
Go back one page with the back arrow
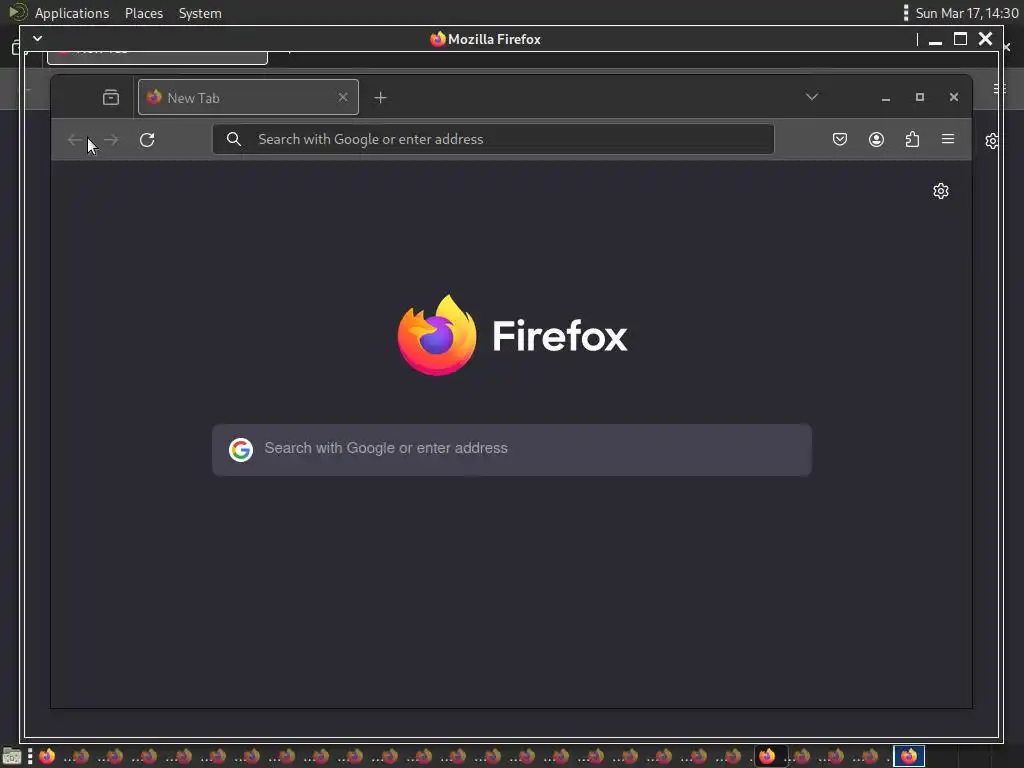click(74, 140)
